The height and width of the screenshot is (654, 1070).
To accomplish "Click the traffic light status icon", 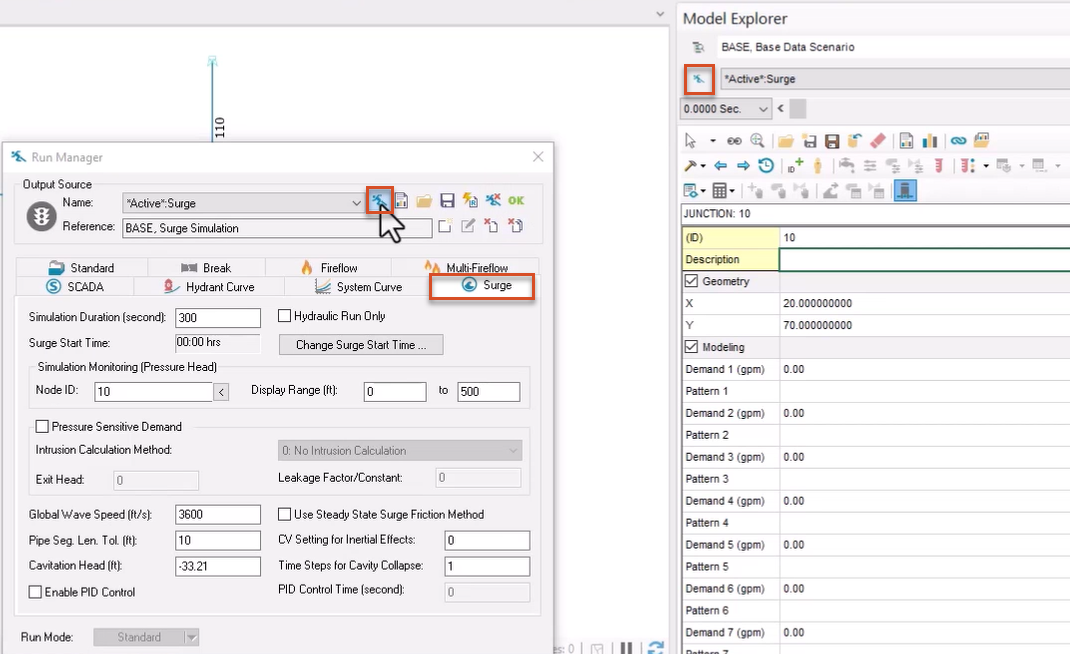I will pyautogui.click(x=41, y=216).
